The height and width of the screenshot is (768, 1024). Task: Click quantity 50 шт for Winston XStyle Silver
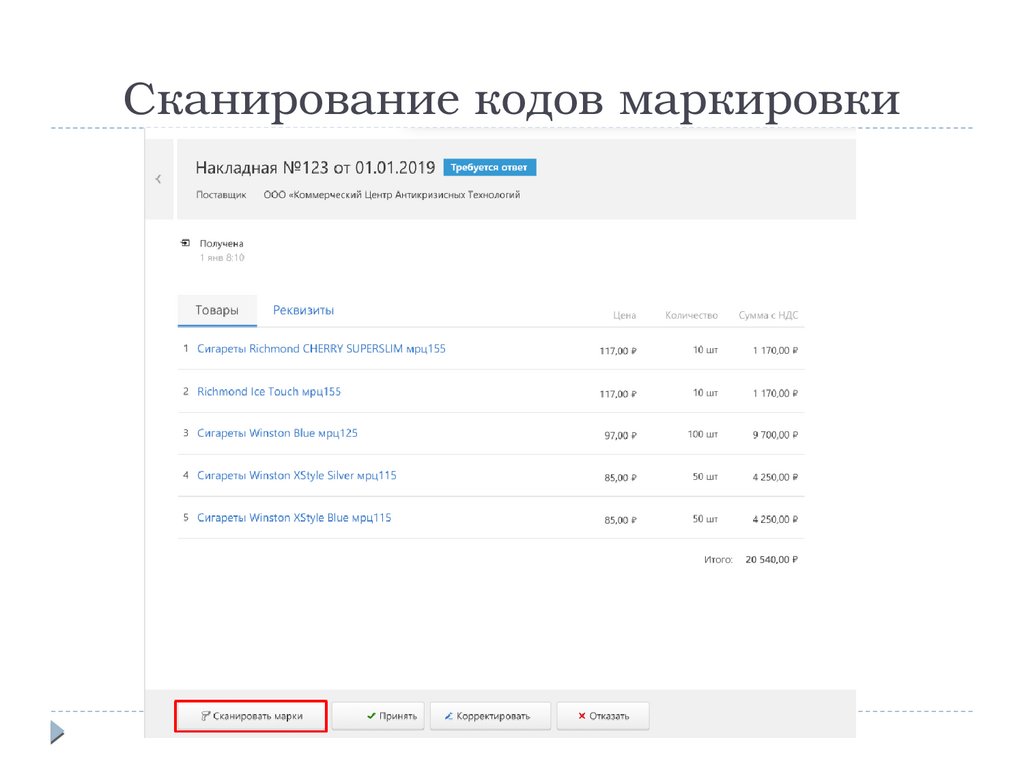pyautogui.click(x=705, y=477)
